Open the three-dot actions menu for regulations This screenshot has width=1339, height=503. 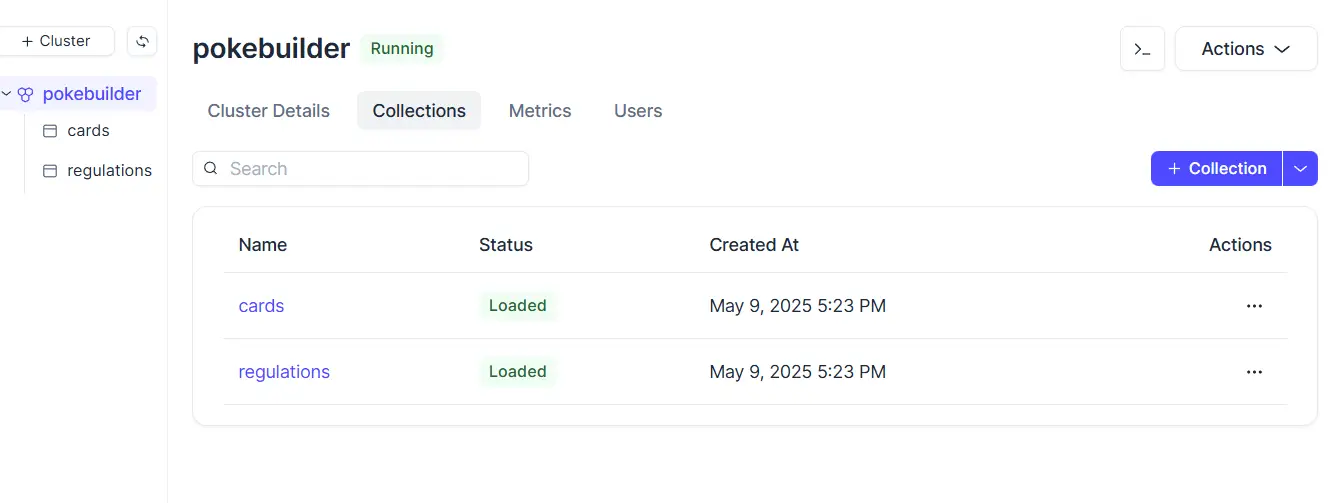click(1254, 372)
